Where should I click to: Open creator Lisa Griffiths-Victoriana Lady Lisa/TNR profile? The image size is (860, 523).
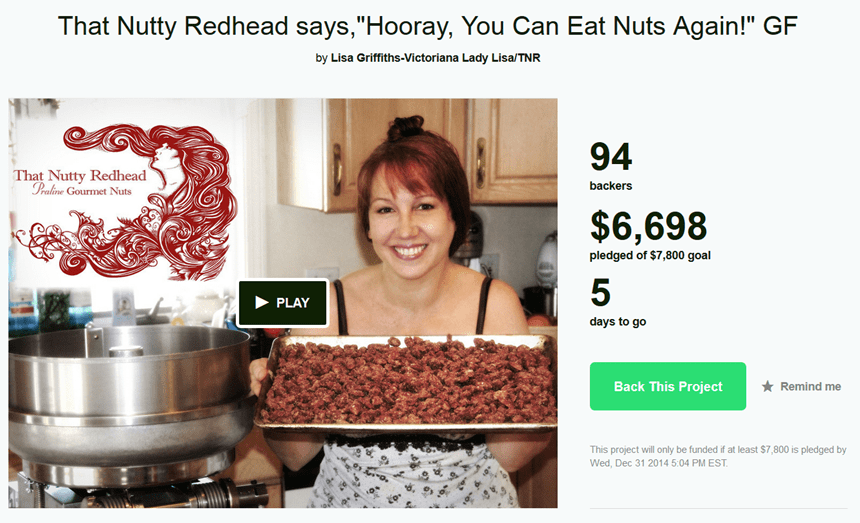(435, 58)
